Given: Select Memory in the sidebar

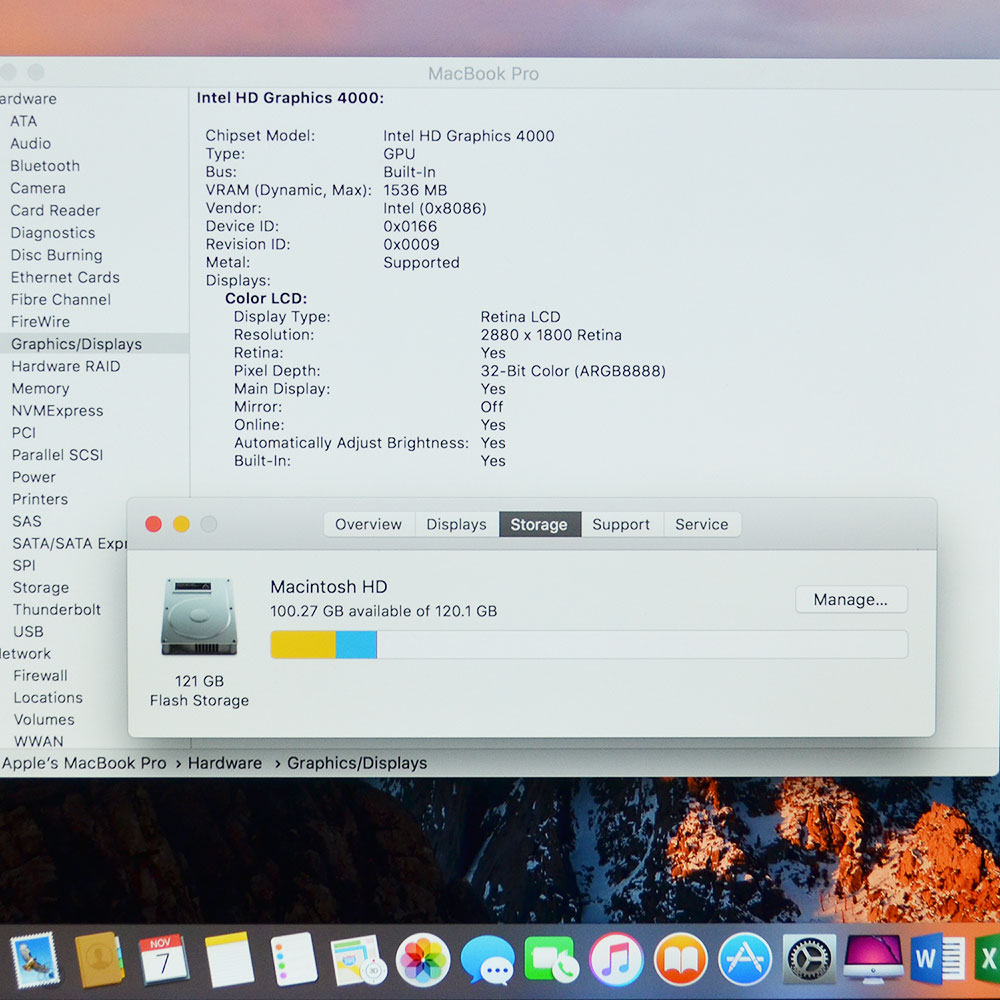Looking at the screenshot, I should pyautogui.click(x=41, y=389).
